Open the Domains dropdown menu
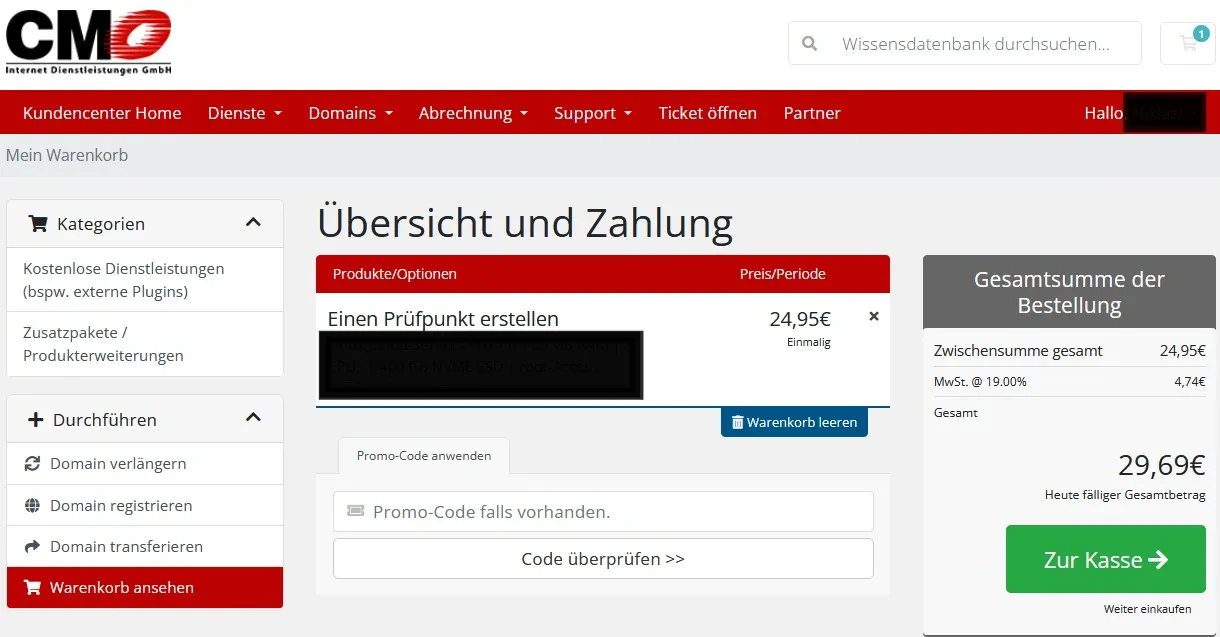Image resolution: width=1220 pixels, height=637 pixels. [x=350, y=113]
